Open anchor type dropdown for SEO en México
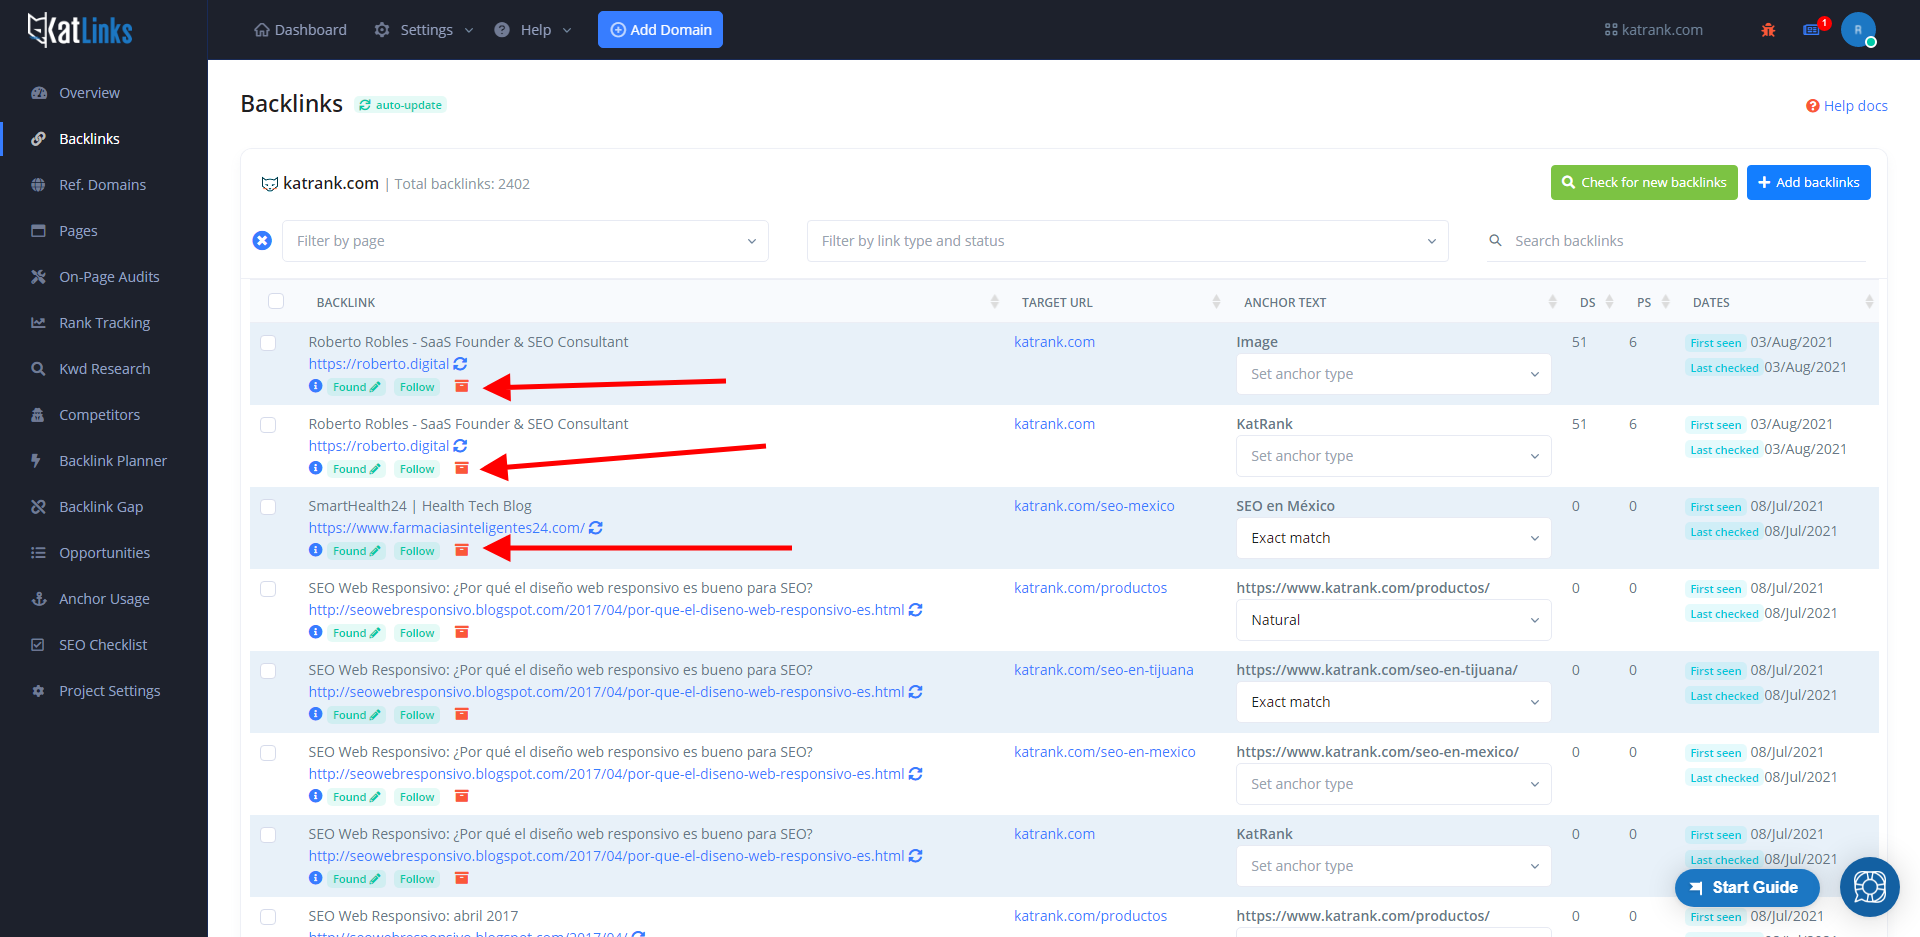This screenshot has width=1920, height=937. (x=1393, y=538)
